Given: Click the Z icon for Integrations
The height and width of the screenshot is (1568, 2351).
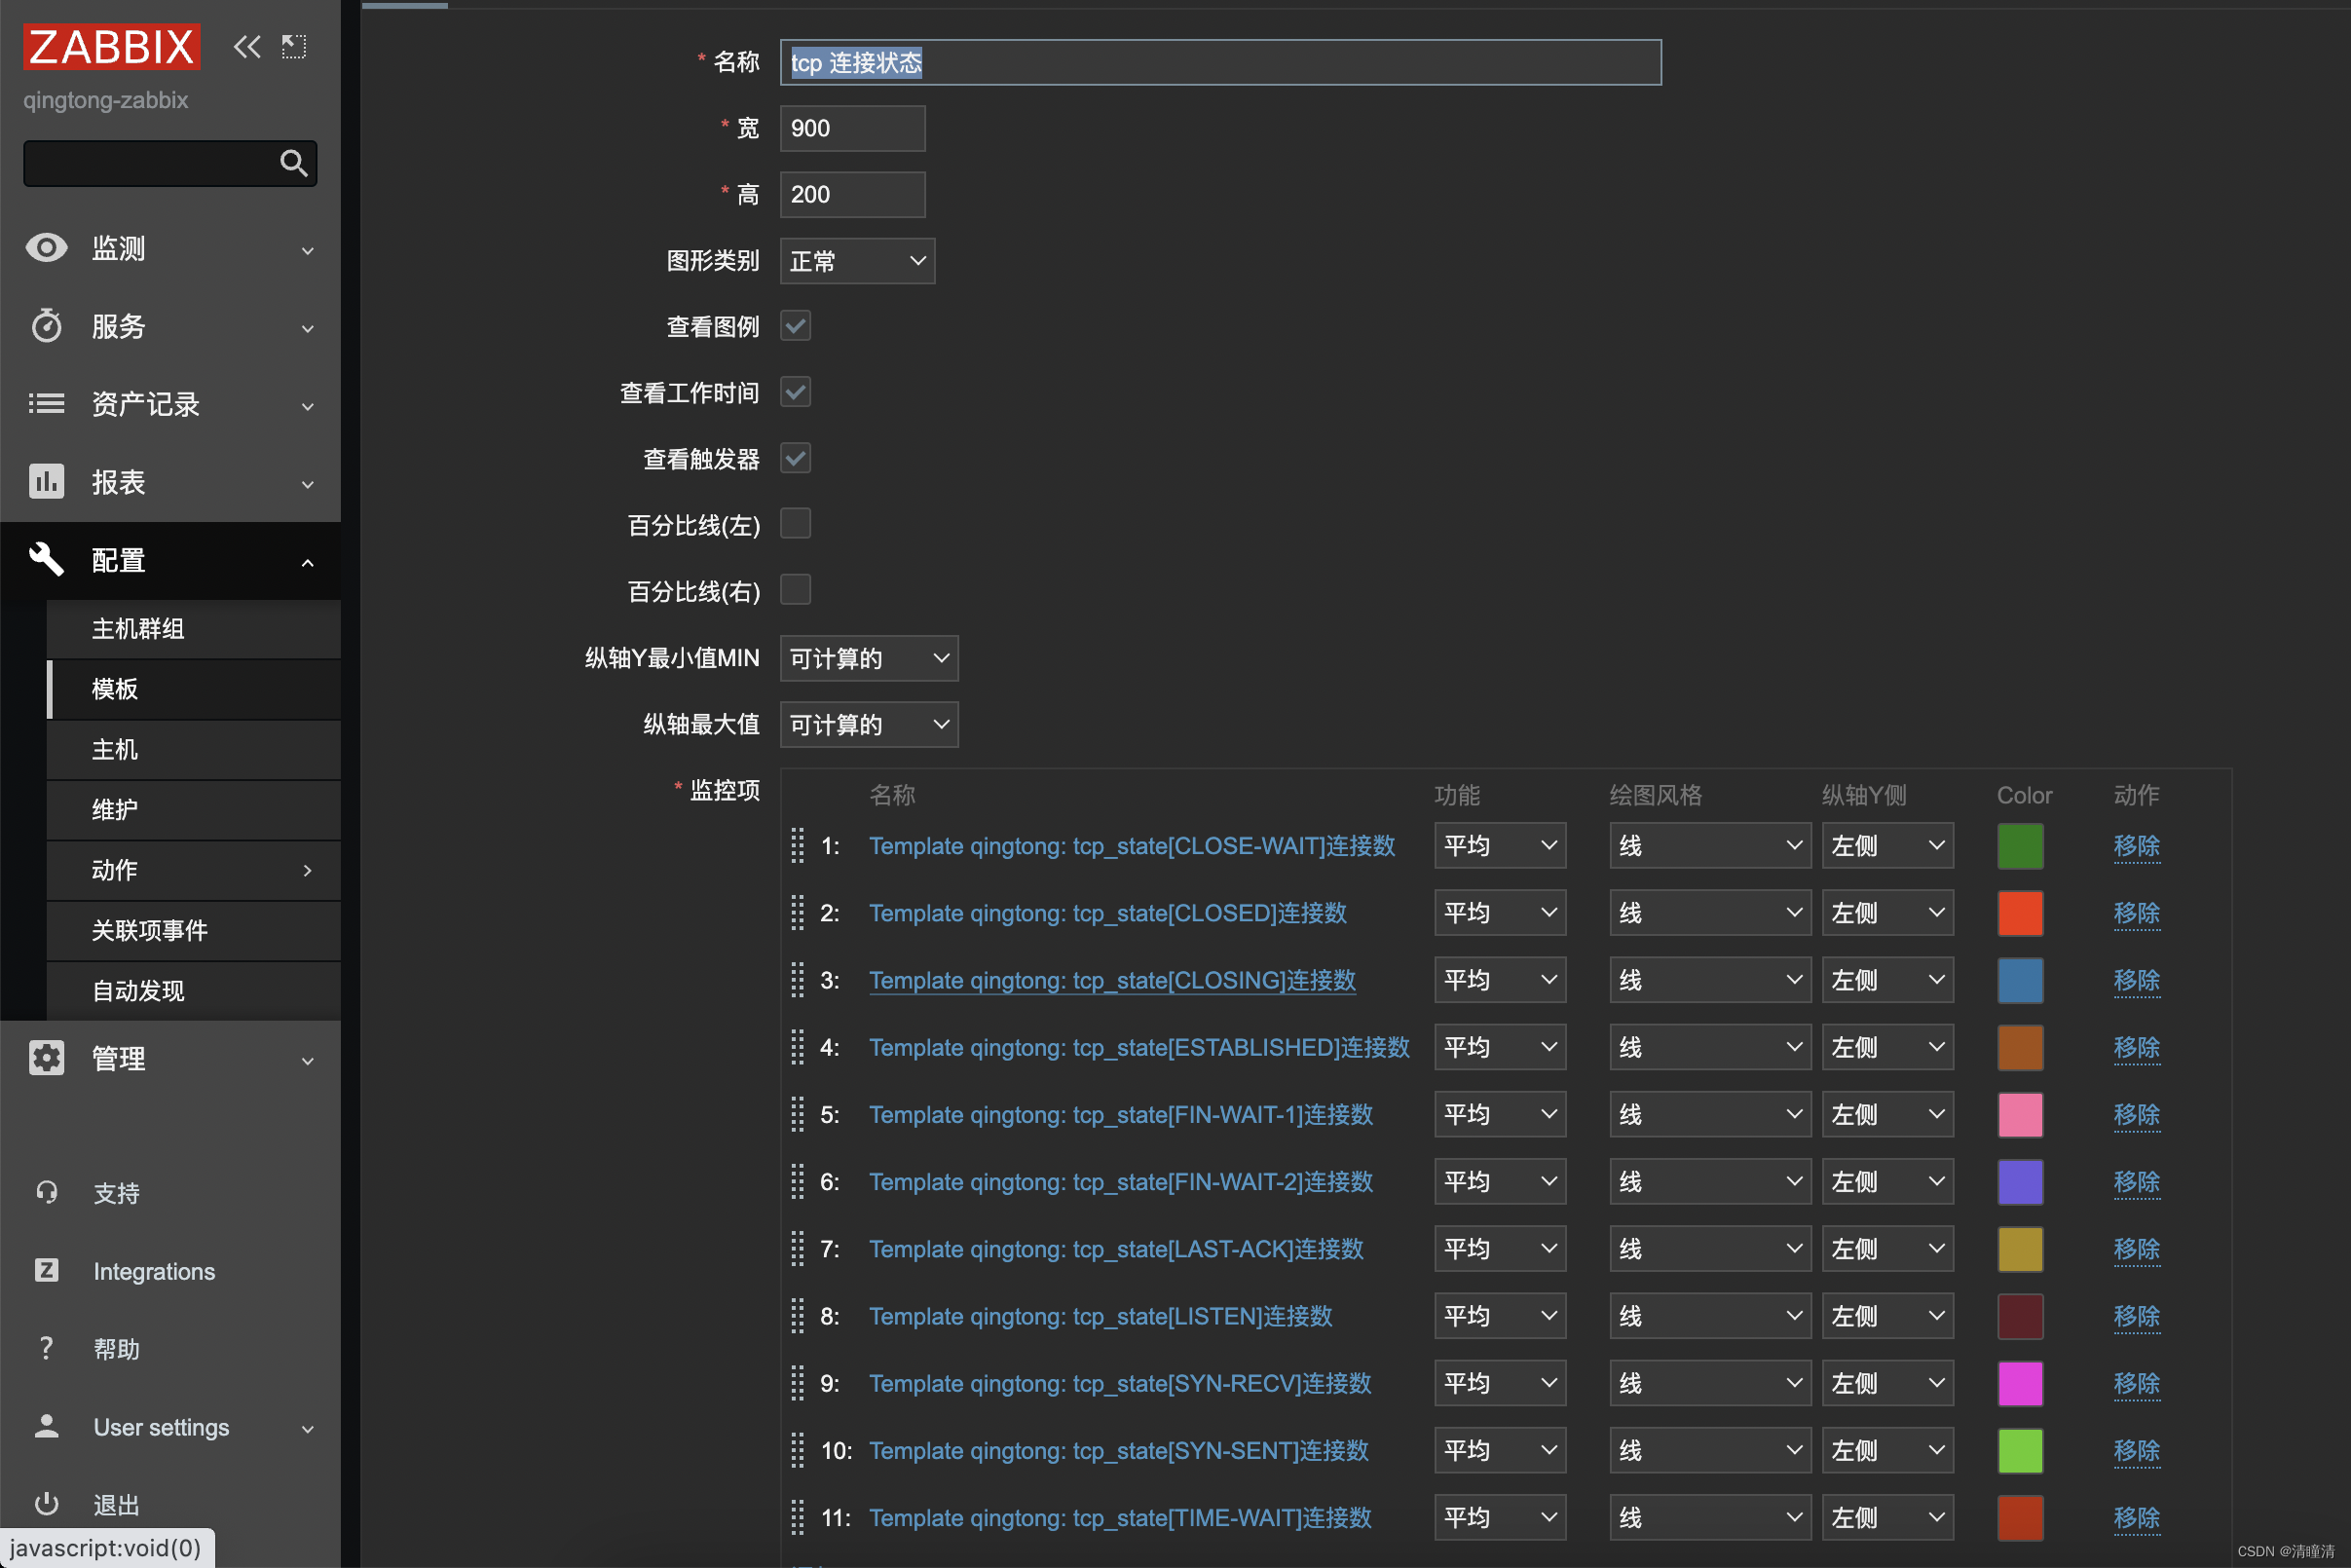Looking at the screenshot, I should click(x=46, y=1270).
